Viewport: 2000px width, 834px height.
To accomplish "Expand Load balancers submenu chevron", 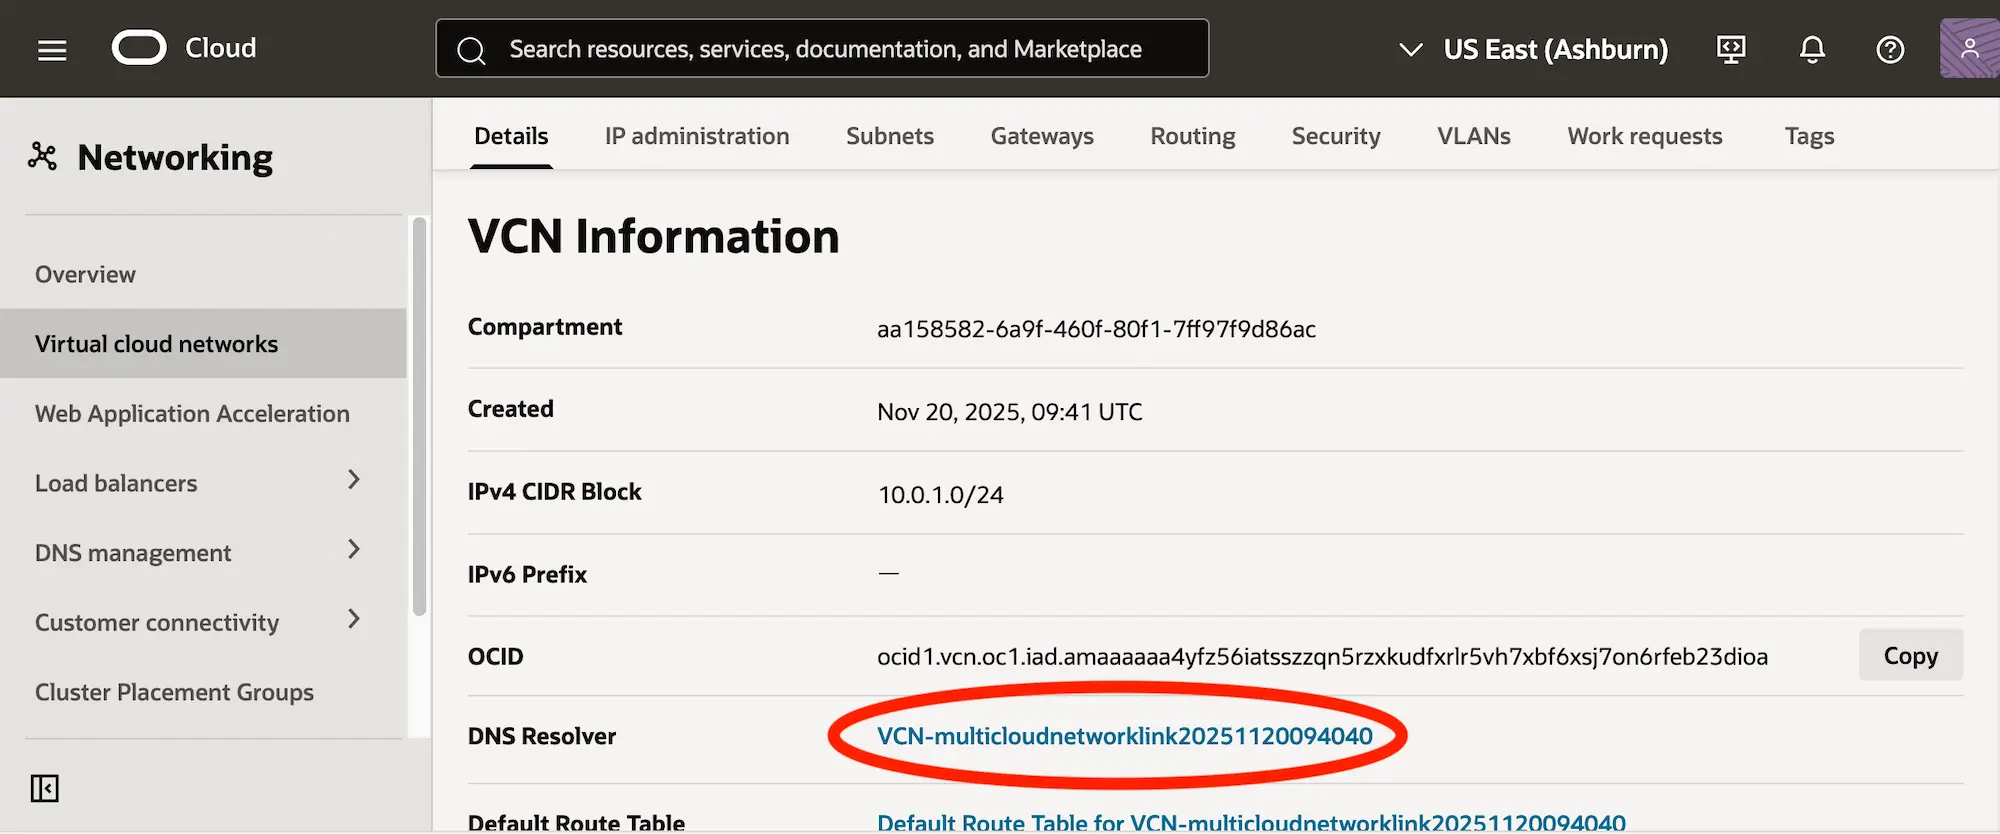I will [353, 480].
